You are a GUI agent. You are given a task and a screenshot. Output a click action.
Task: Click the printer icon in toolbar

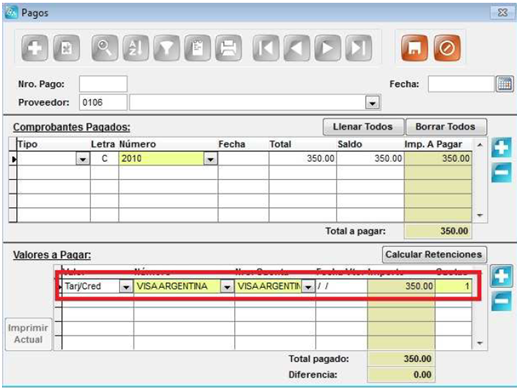pyautogui.click(x=229, y=48)
